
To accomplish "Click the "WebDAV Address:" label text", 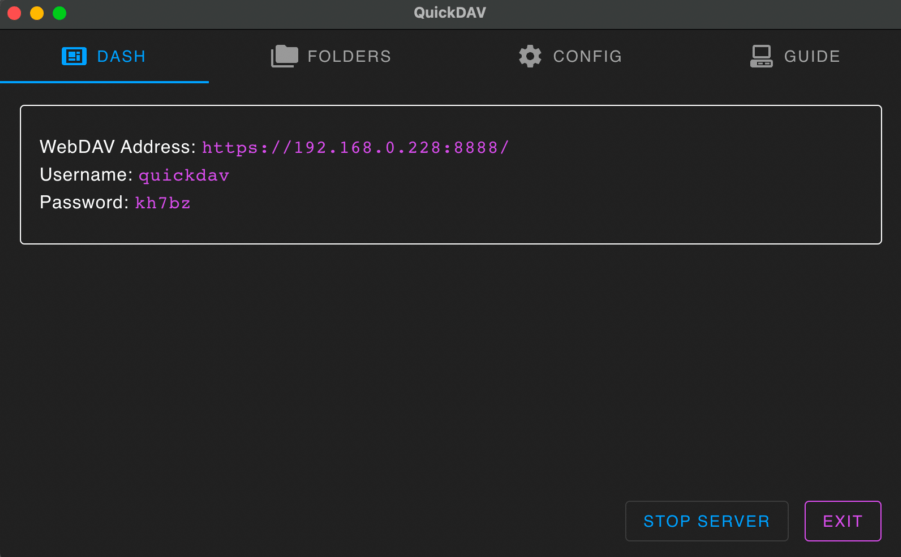I will pyautogui.click(x=118, y=147).
